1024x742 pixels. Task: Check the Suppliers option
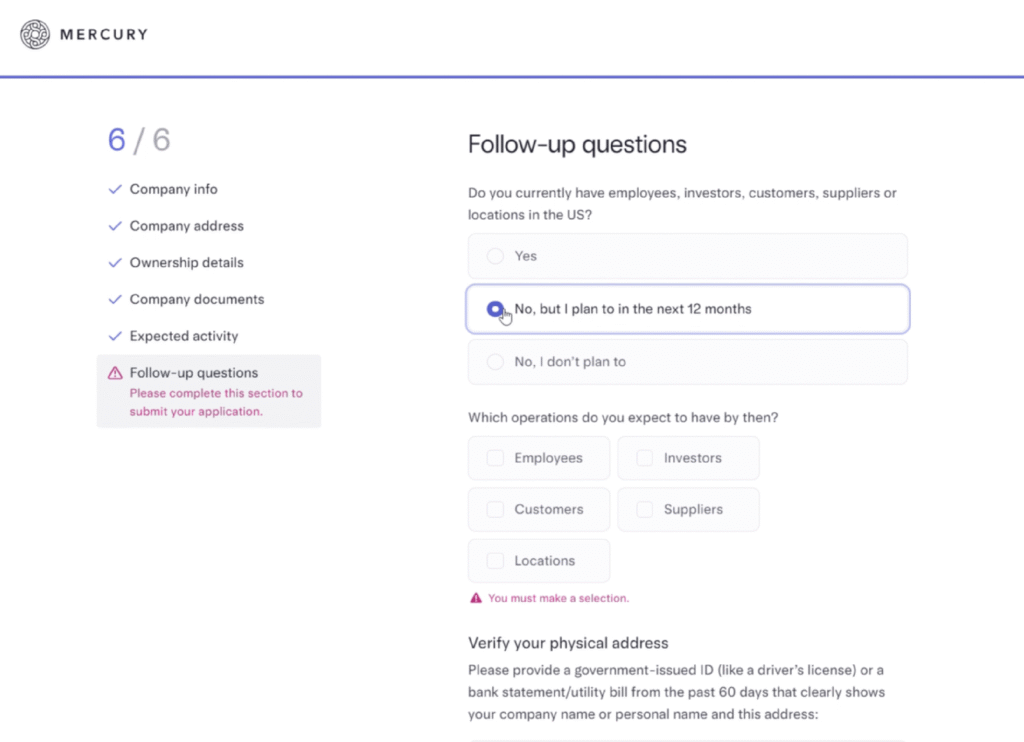[645, 510]
